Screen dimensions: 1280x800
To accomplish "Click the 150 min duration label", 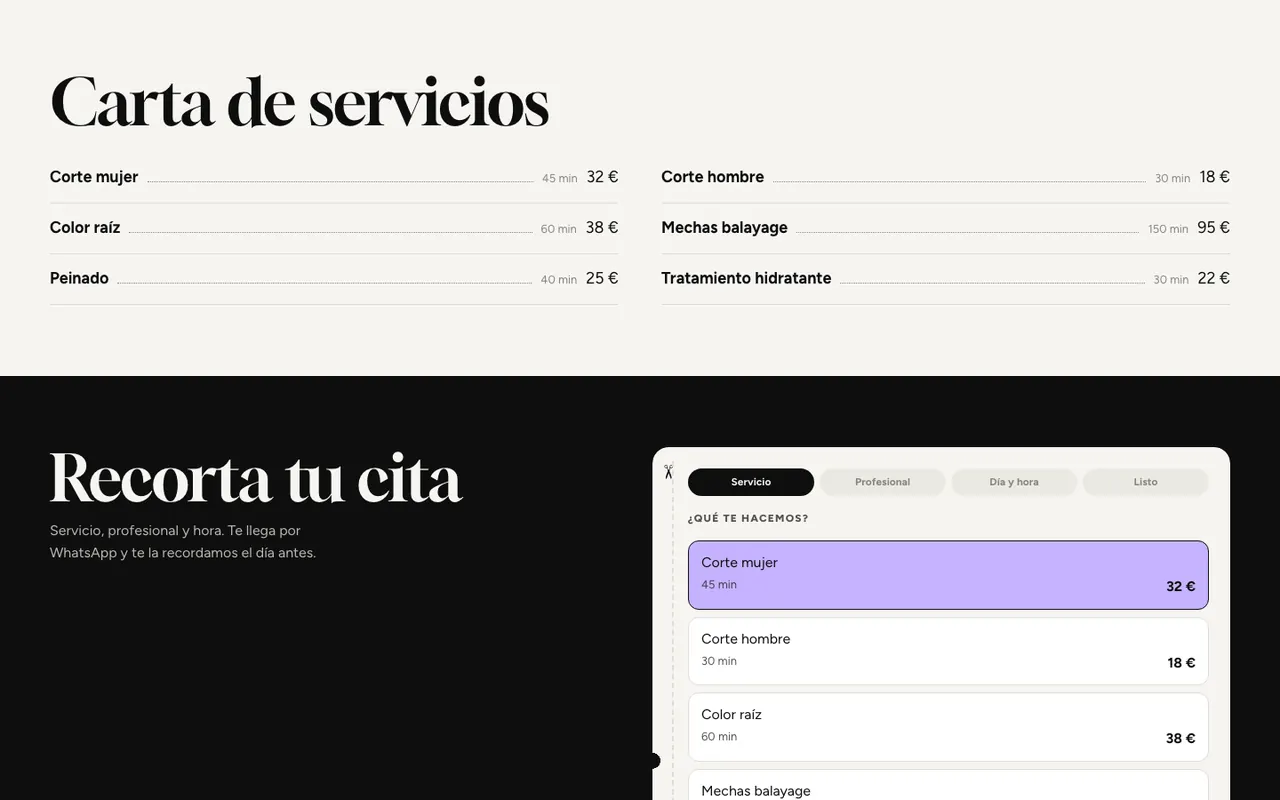I will coord(1168,229).
